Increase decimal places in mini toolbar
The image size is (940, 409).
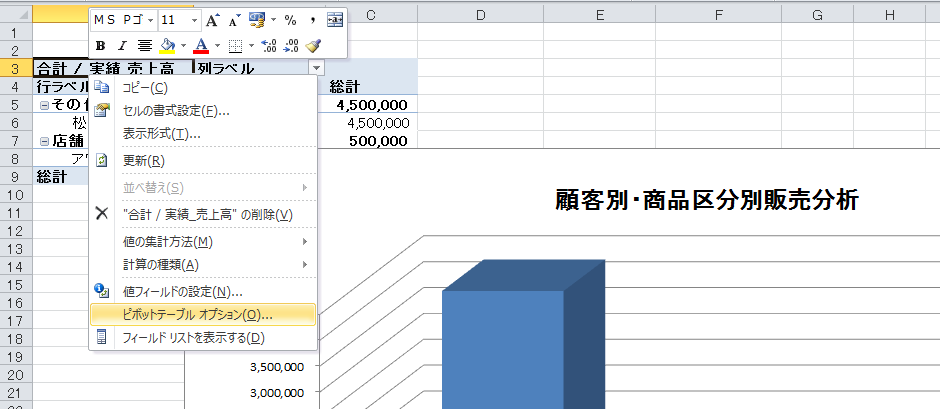(x=270, y=45)
